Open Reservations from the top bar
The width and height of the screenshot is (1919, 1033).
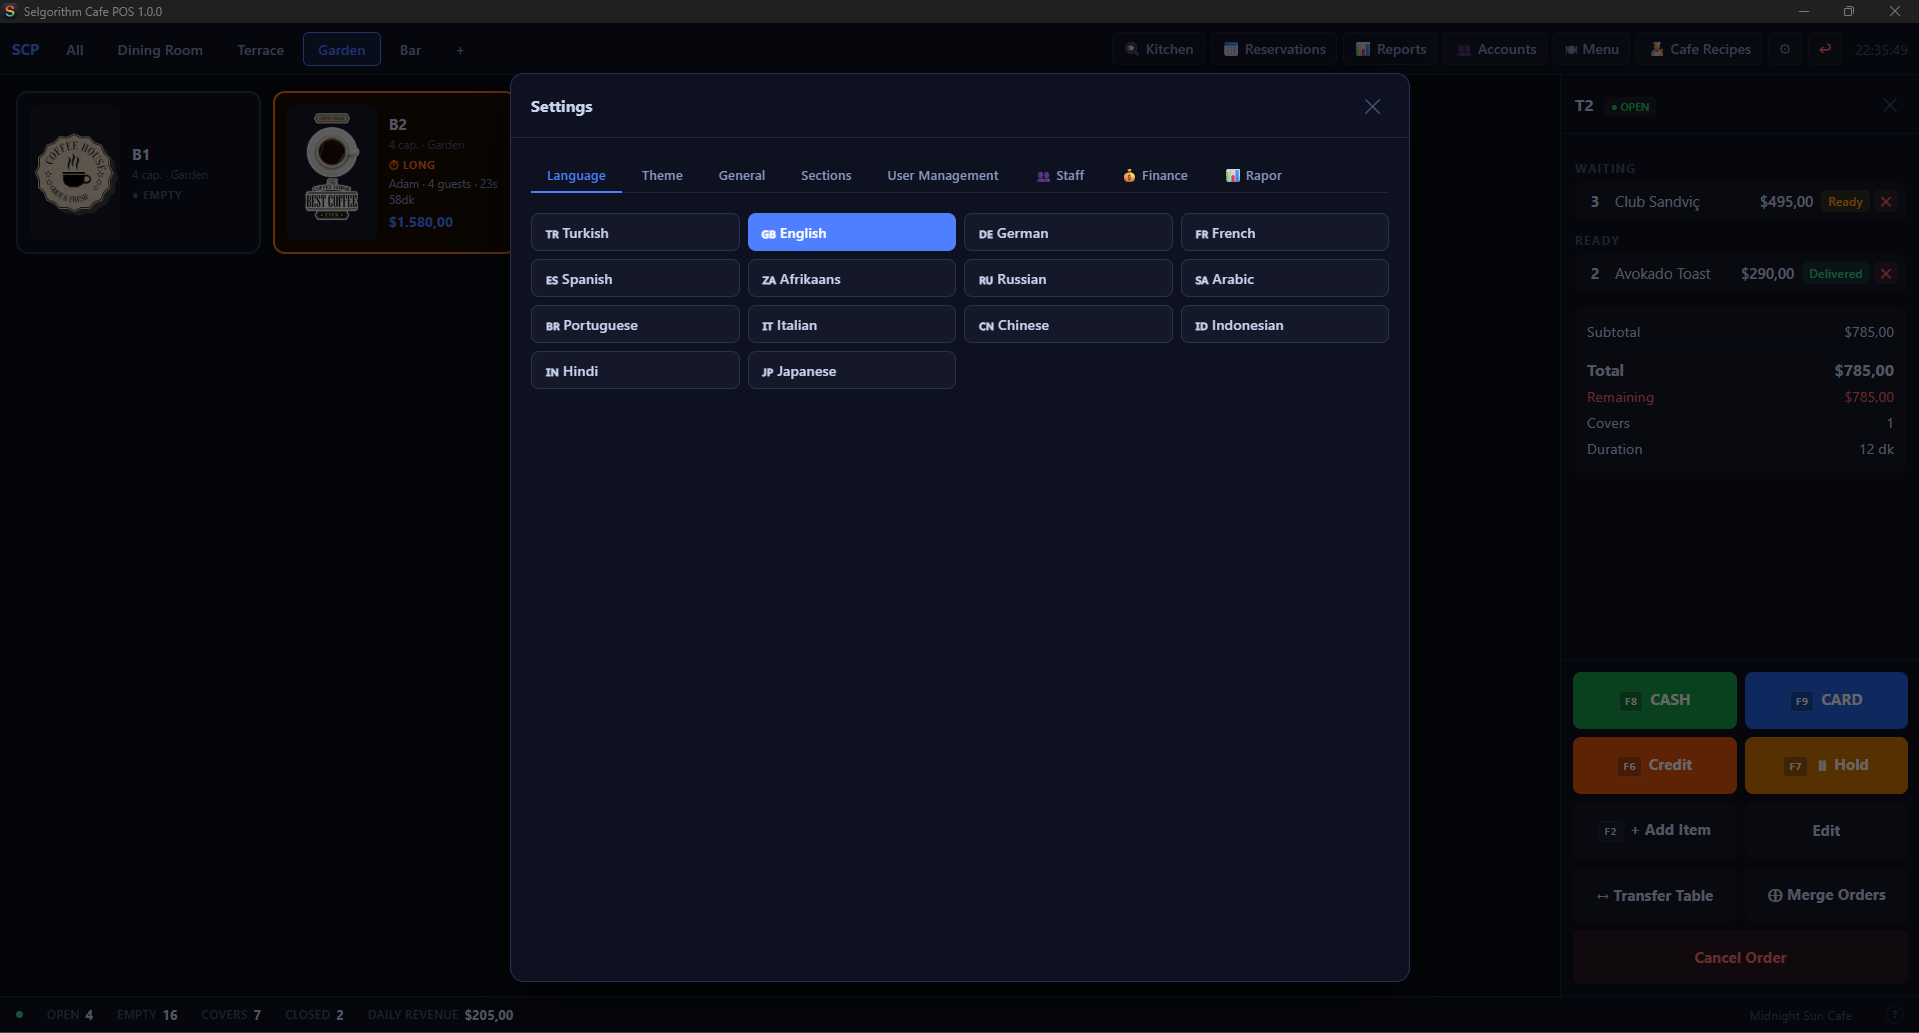tap(1274, 49)
